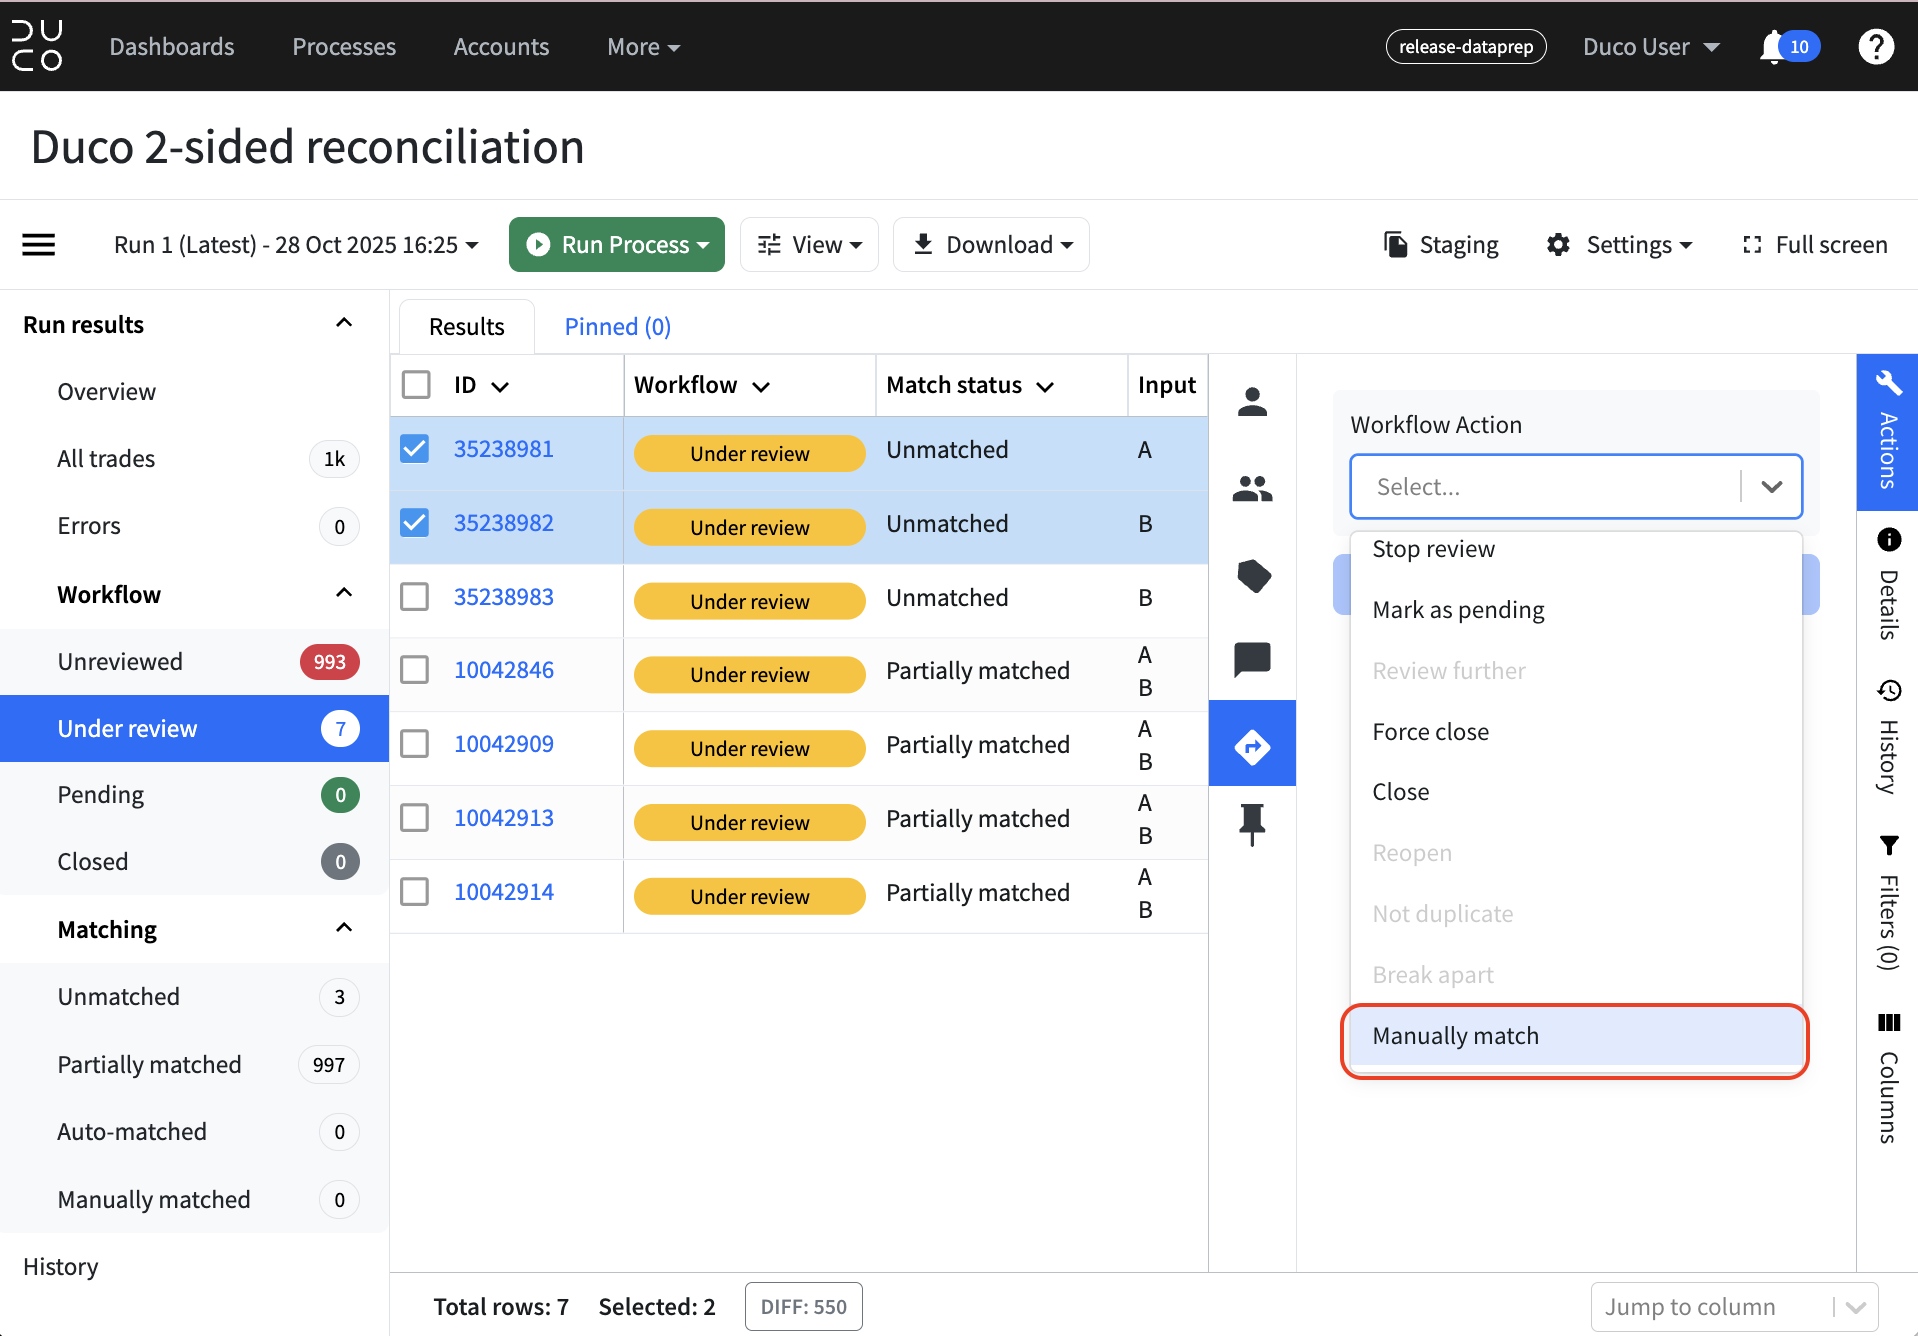This screenshot has height=1336, width=1918.
Task: Switch to the Pinned (0) tab
Action: coord(617,327)
